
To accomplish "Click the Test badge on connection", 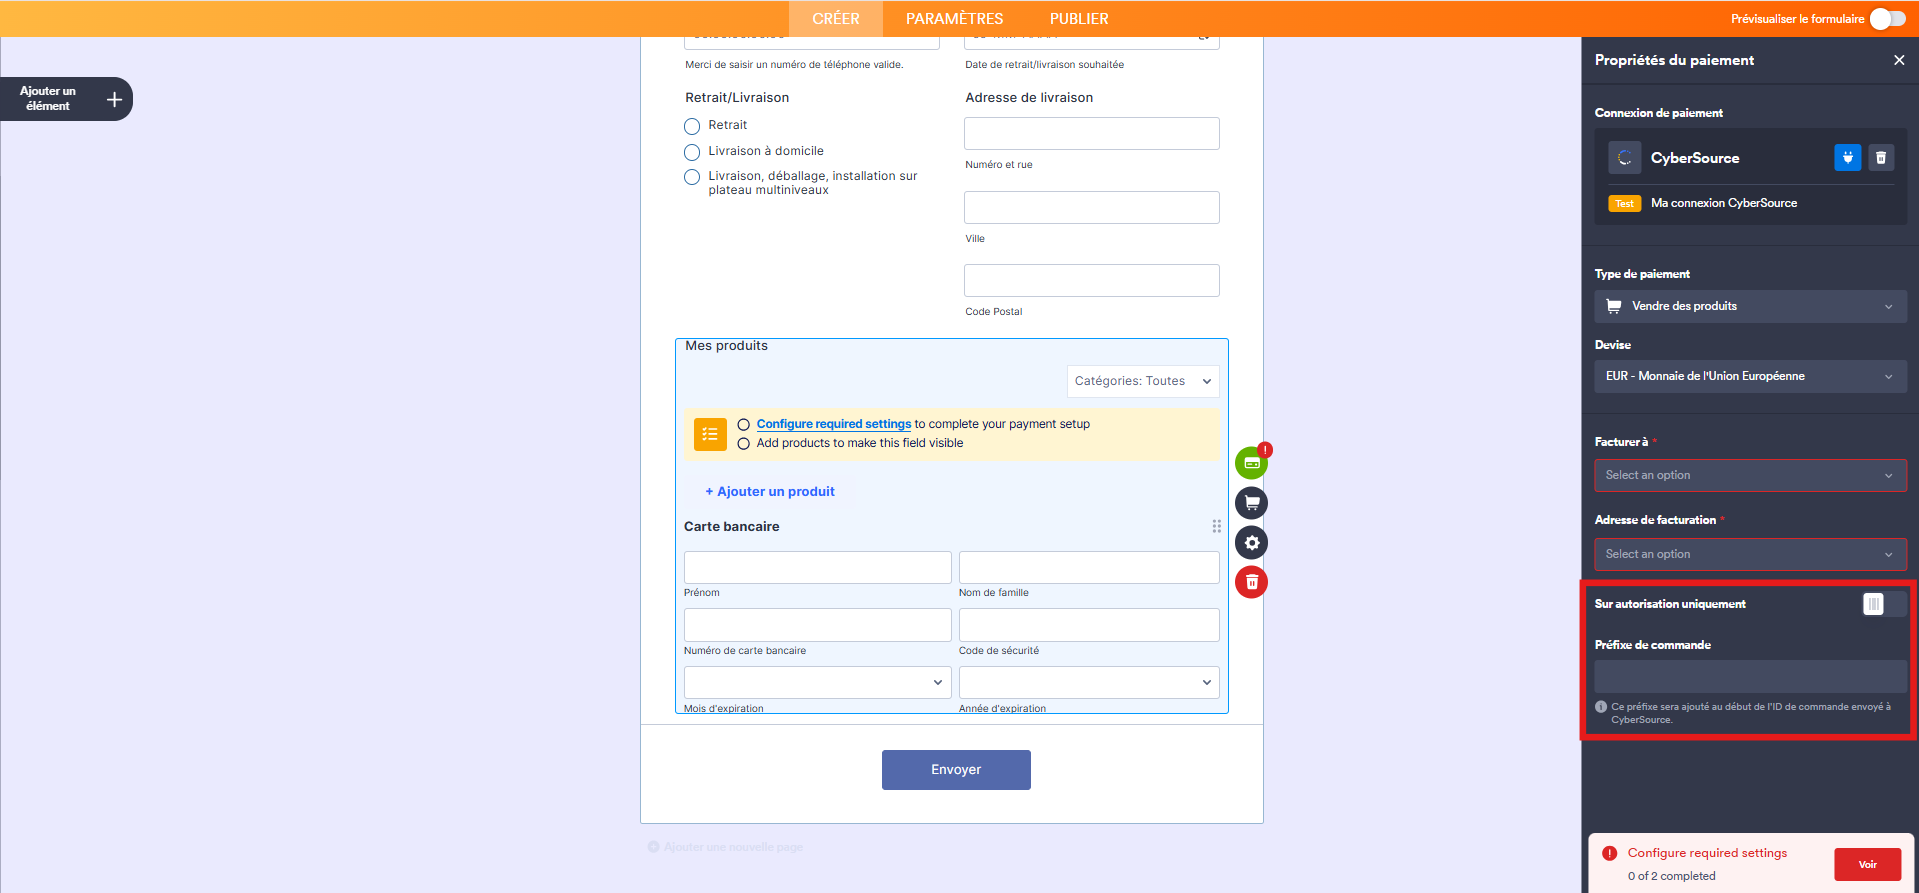I will coord(1625,203).
